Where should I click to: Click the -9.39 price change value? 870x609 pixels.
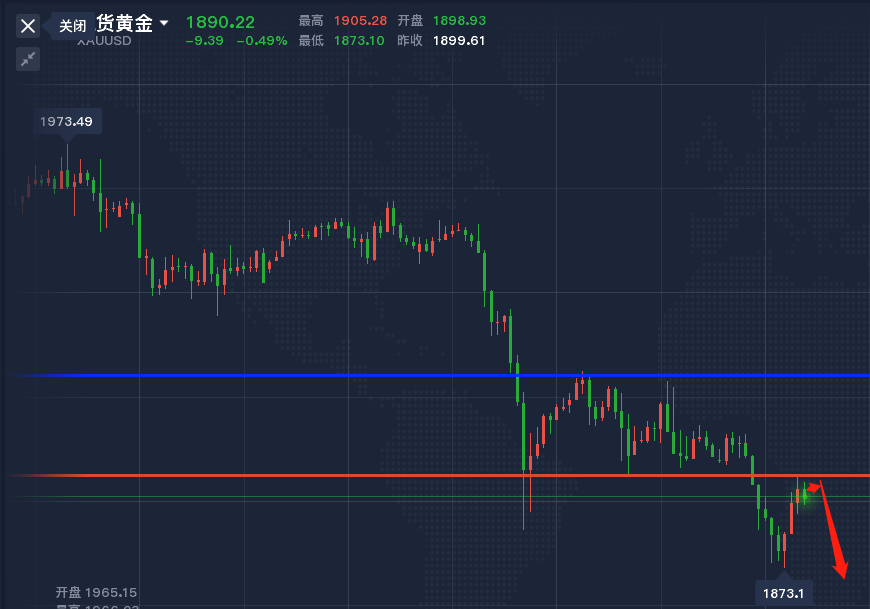[205, 41]
